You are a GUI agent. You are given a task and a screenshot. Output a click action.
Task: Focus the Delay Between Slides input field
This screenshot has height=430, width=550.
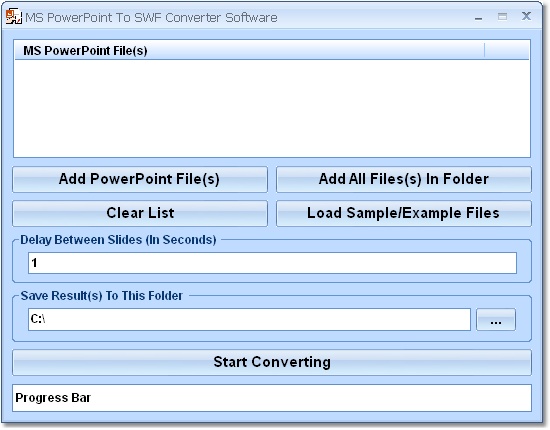pos(272,263)
